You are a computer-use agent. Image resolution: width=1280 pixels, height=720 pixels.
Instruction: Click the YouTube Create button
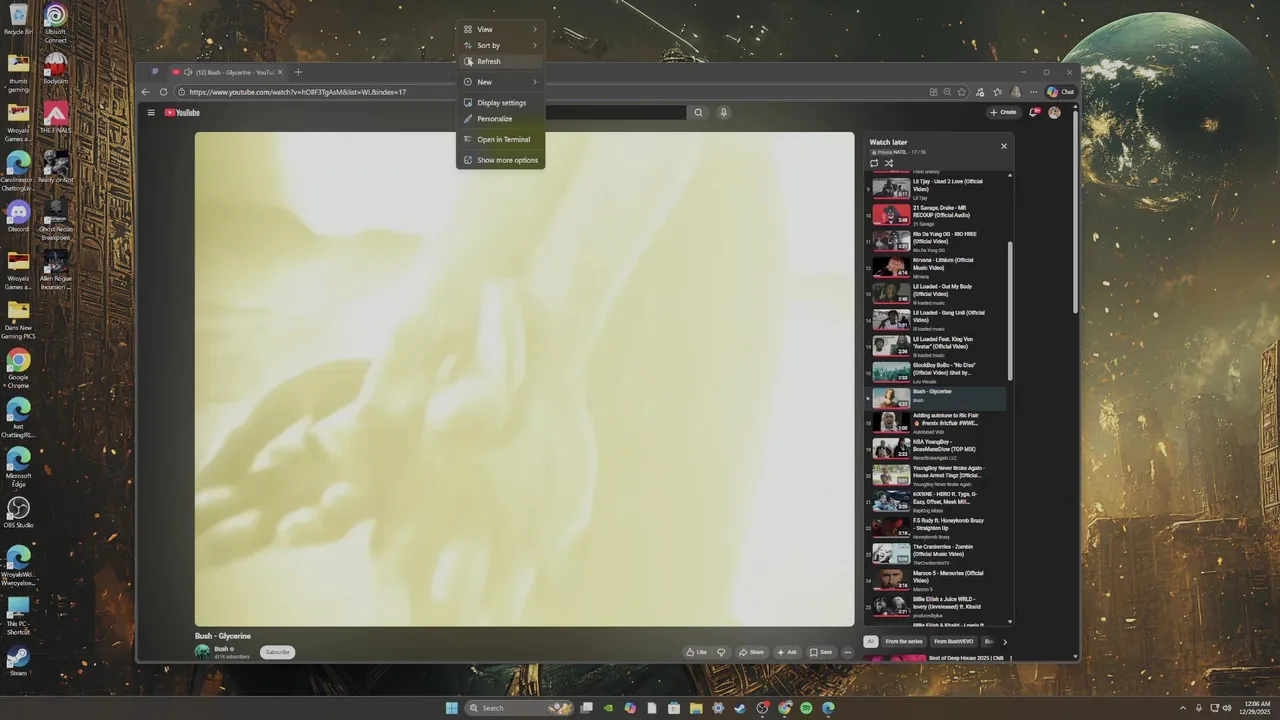pos(1003,112)
